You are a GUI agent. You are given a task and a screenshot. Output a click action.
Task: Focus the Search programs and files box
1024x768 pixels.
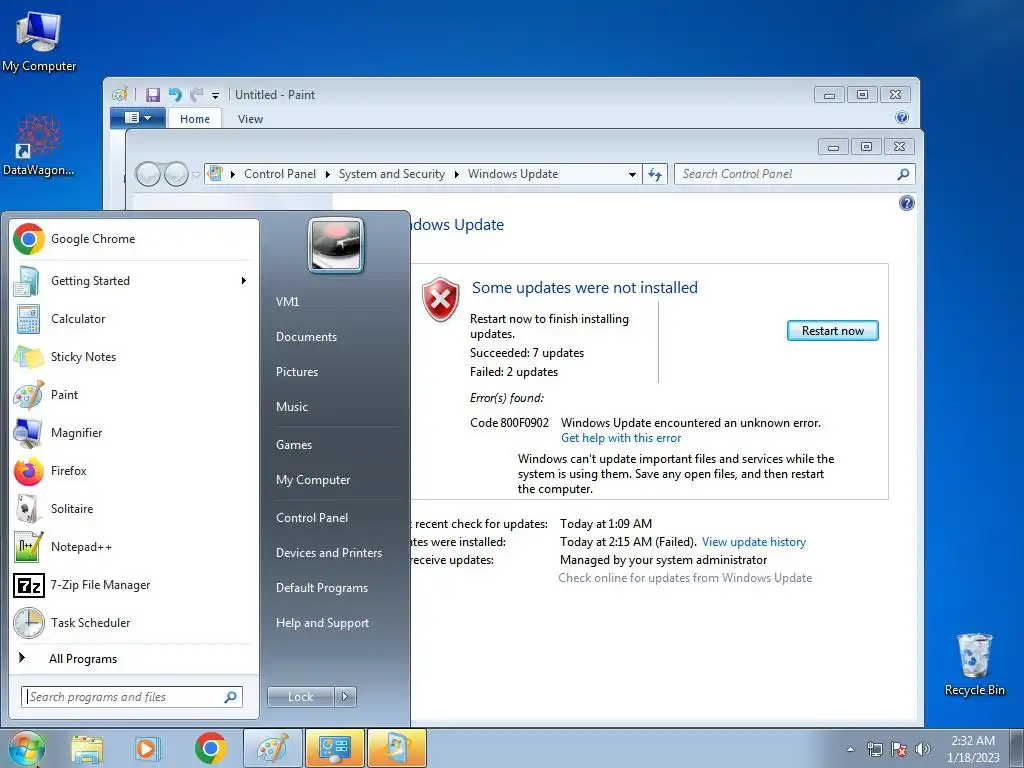tap(131, 697)
